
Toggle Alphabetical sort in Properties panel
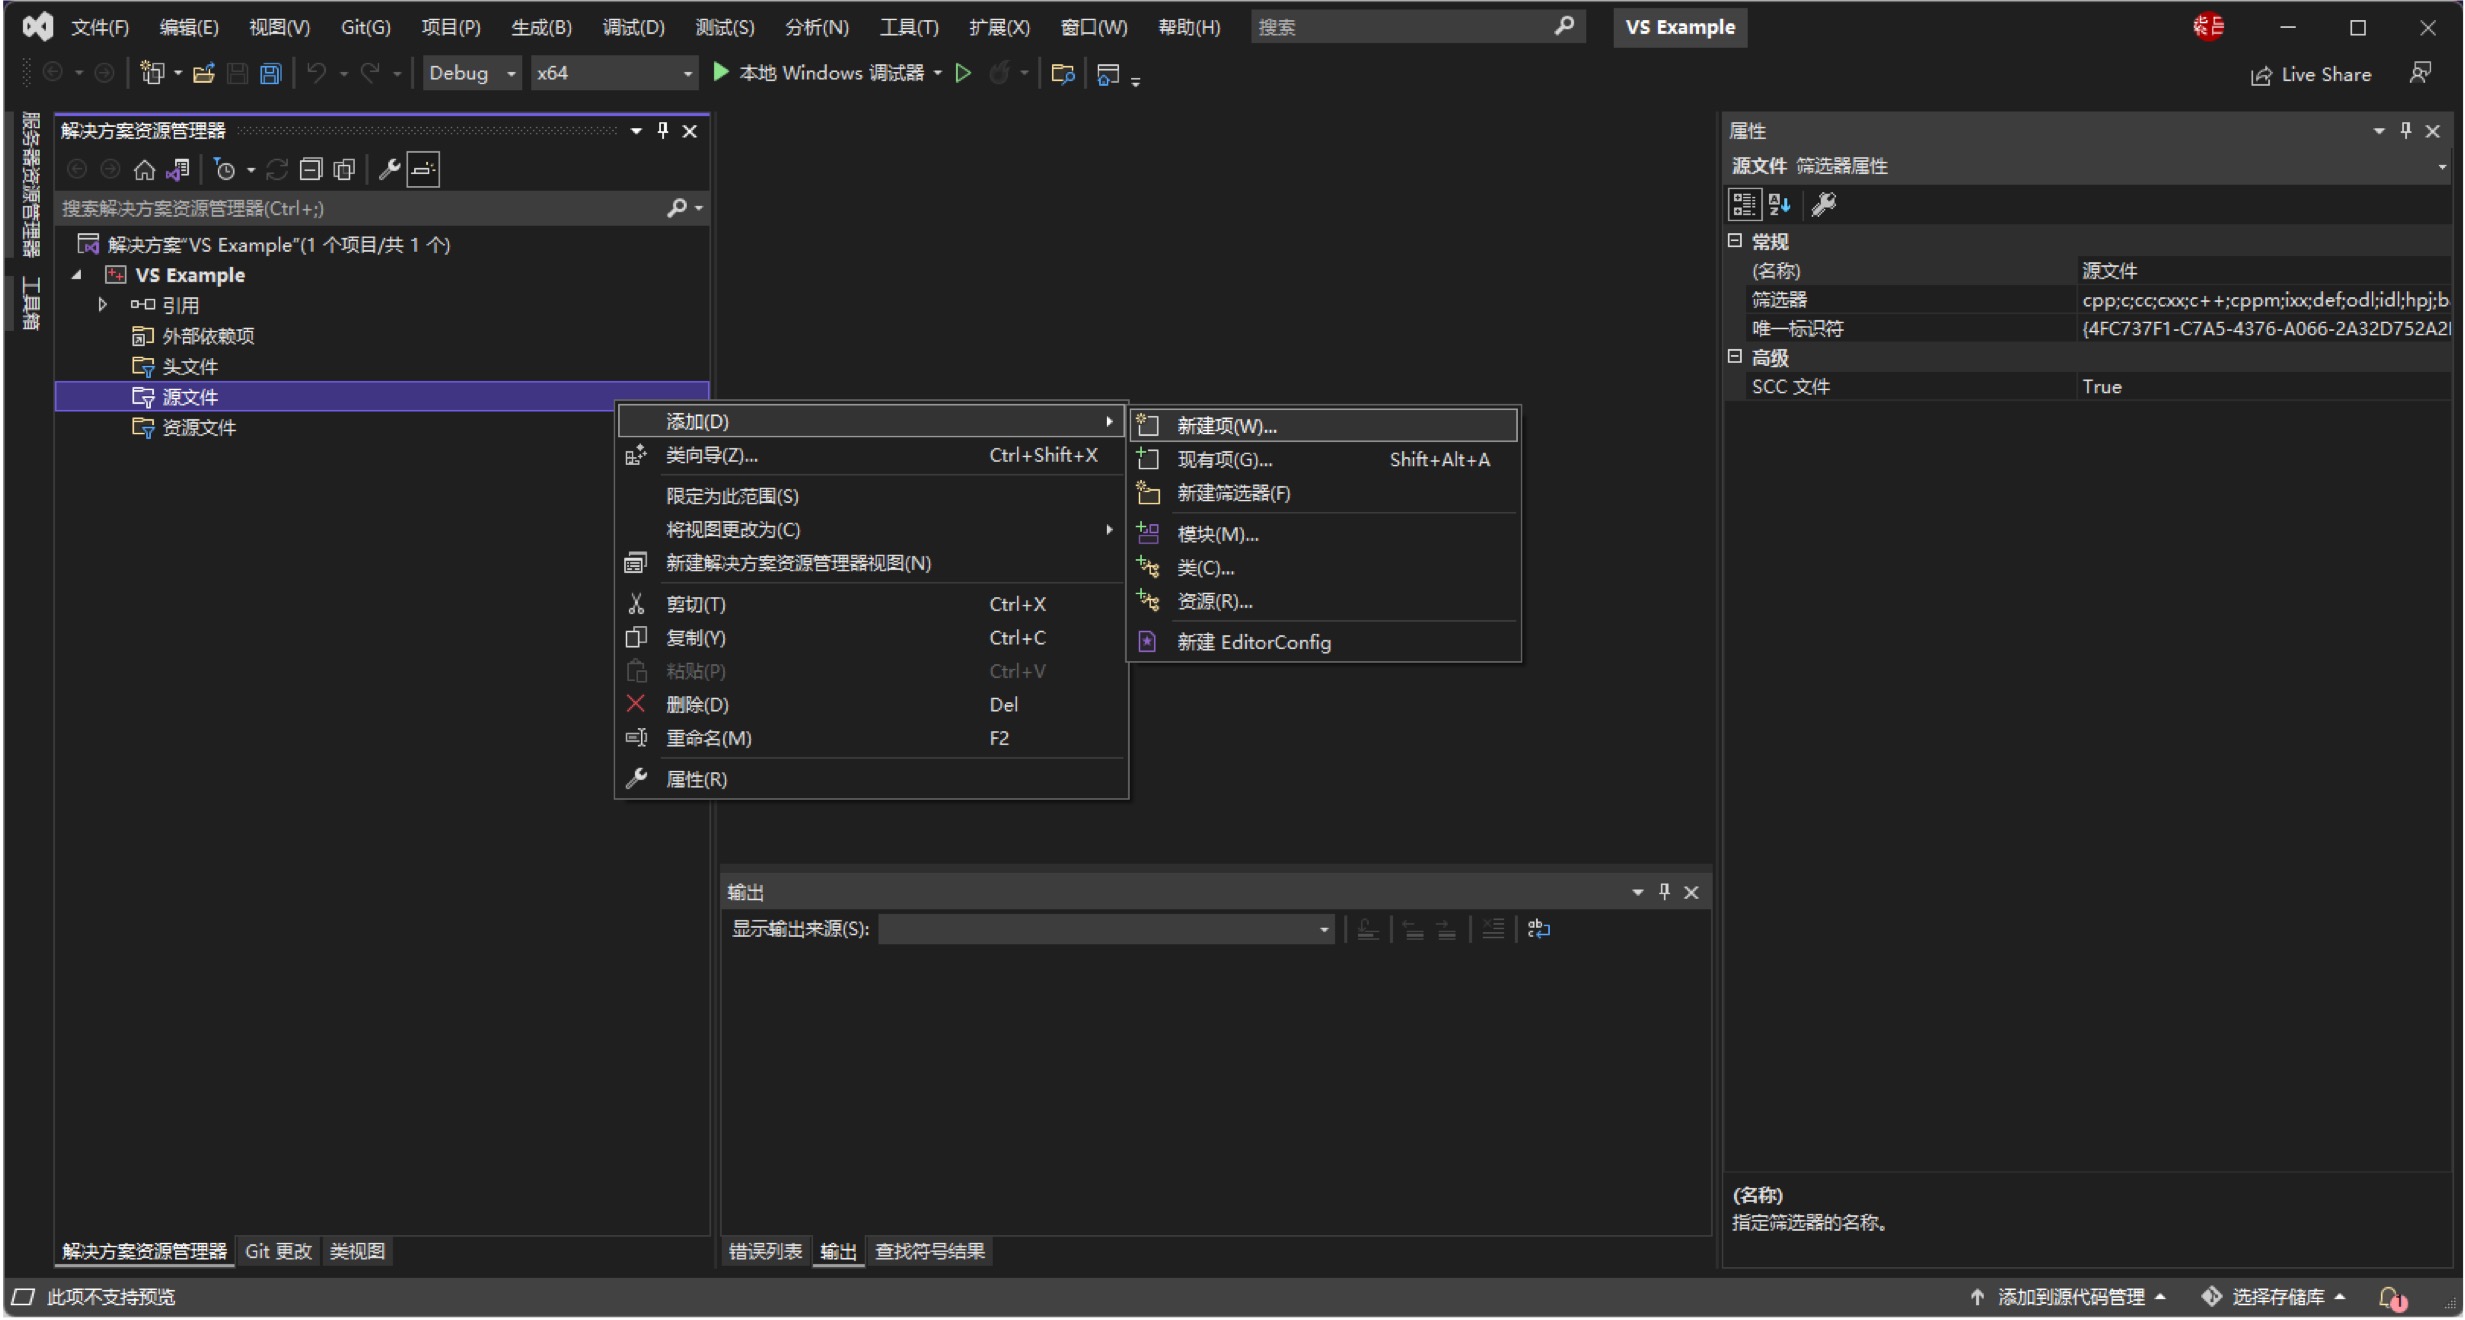coord(1779,205)
